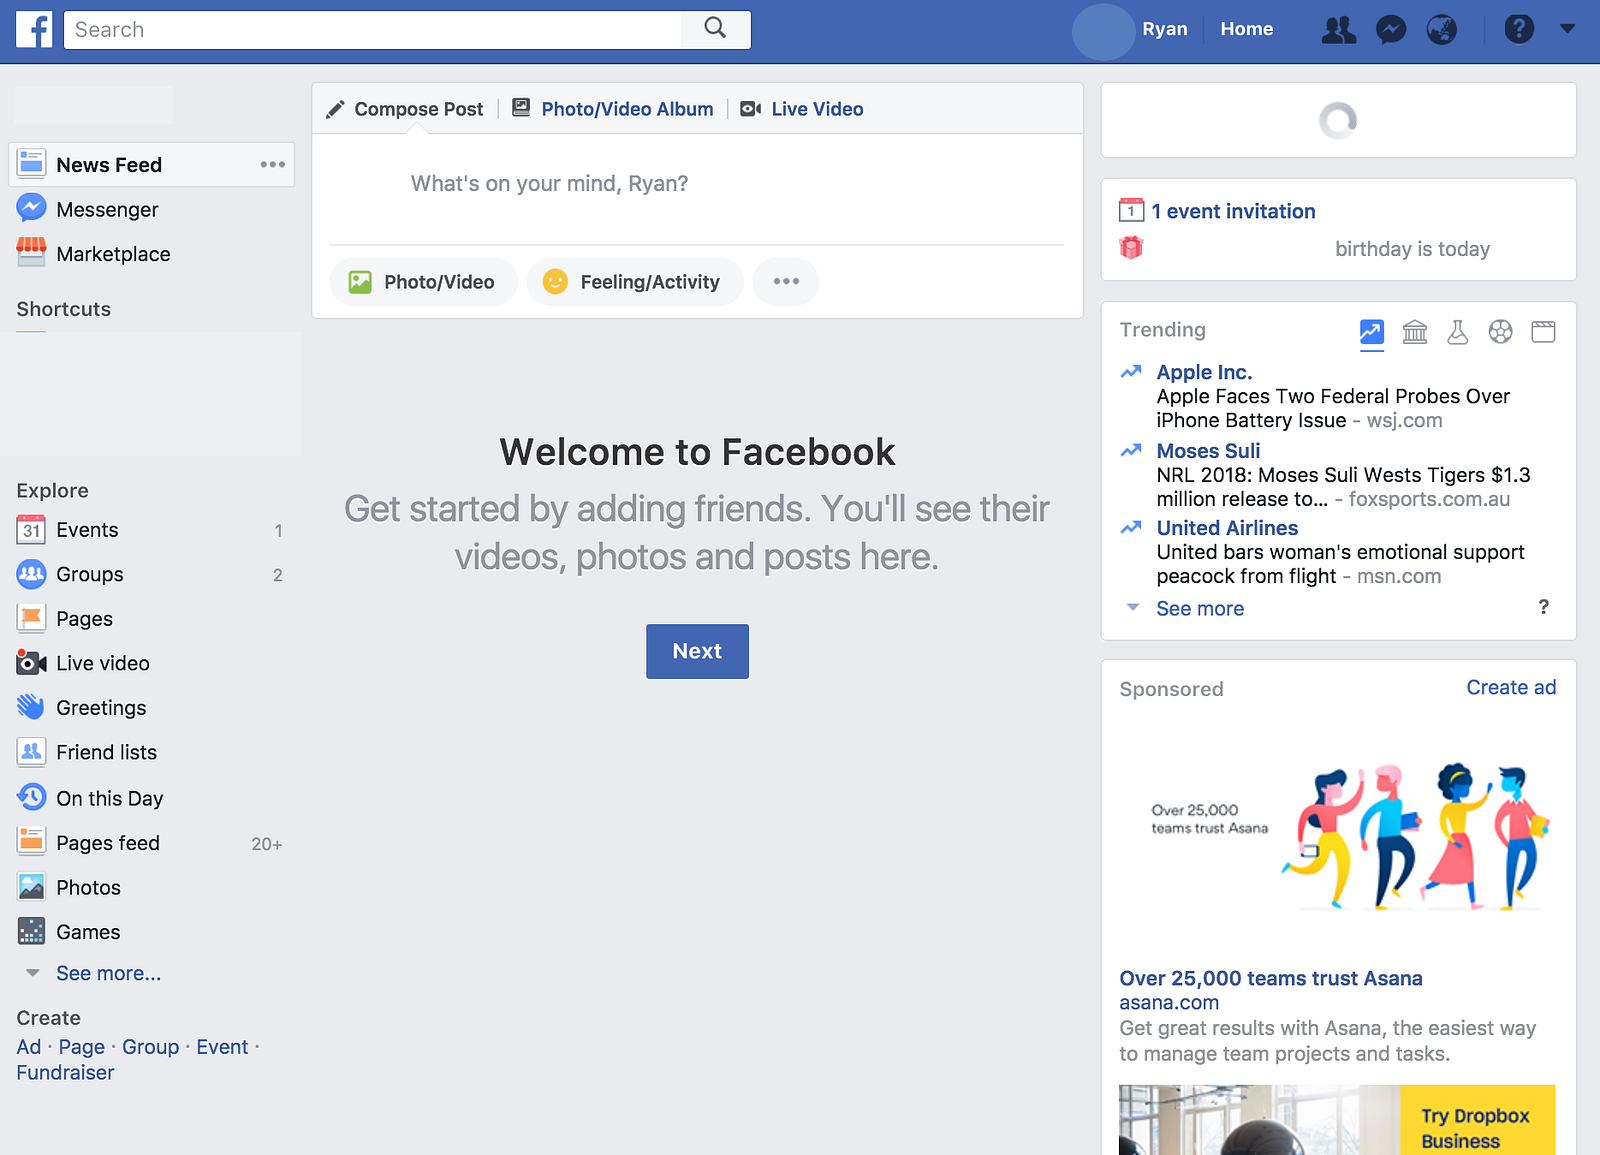Open the Try Dropbox Business ad
The height and width of the screenshot is (1155, 1600).
(1337, 1120)
